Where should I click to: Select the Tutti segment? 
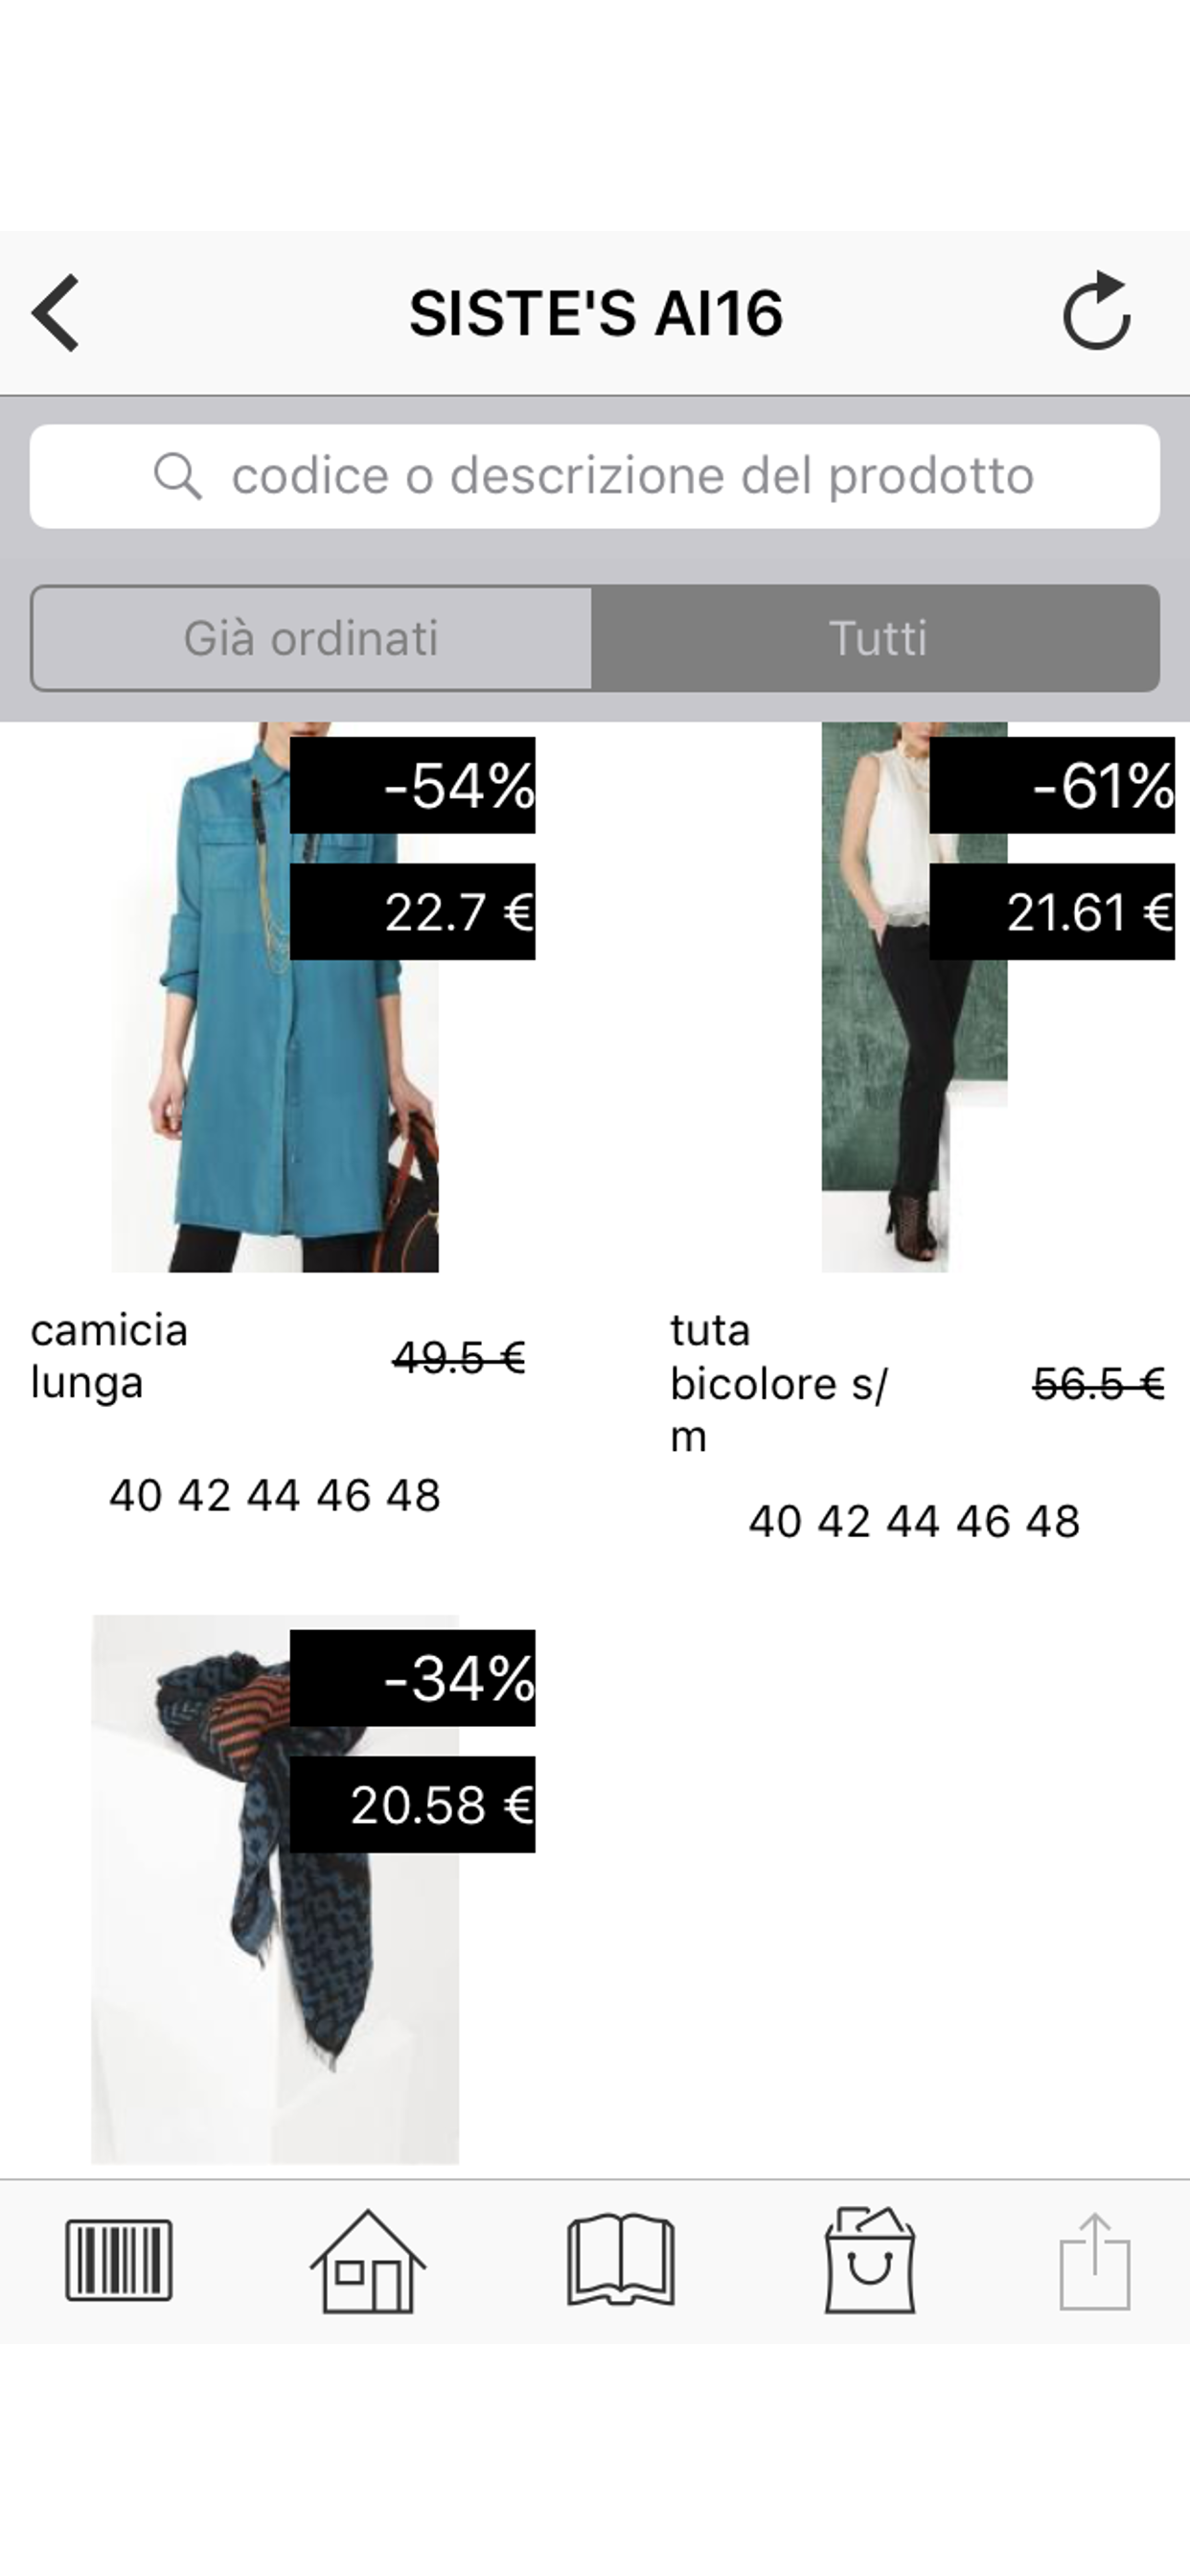coord(876,638)
